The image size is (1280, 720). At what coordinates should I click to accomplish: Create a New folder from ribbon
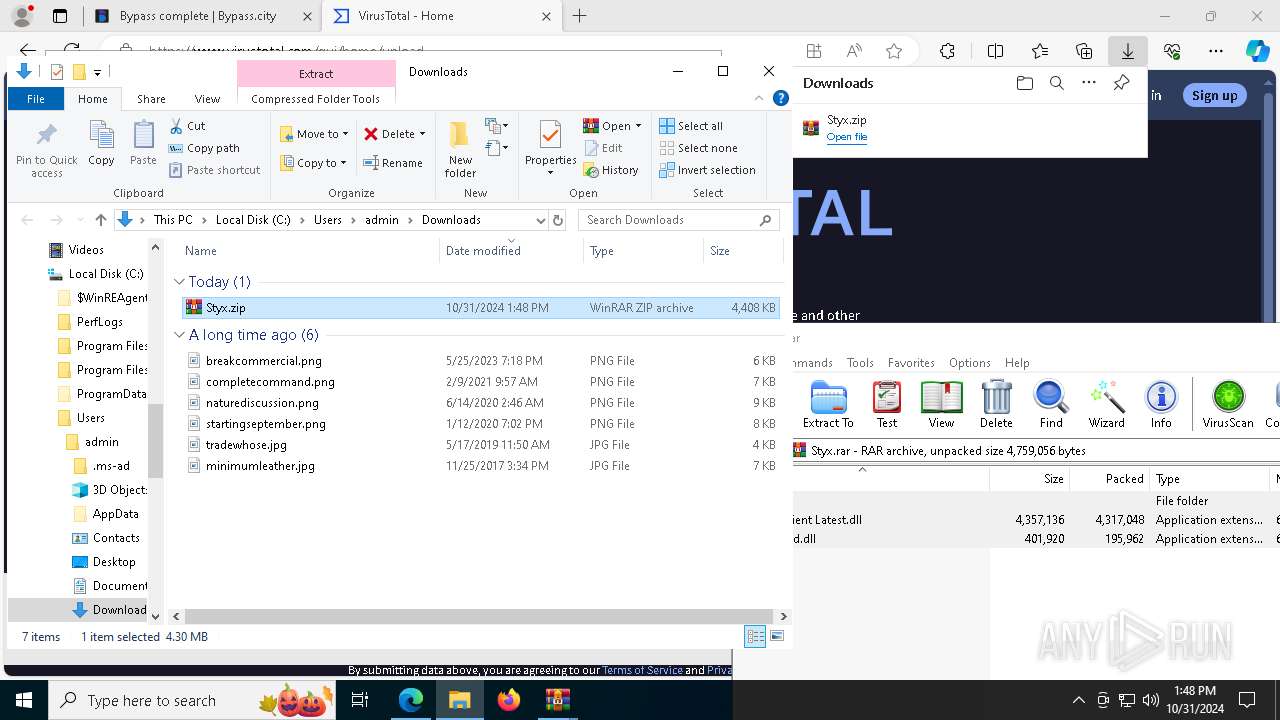pyautogui.click(x=460, y=150)
